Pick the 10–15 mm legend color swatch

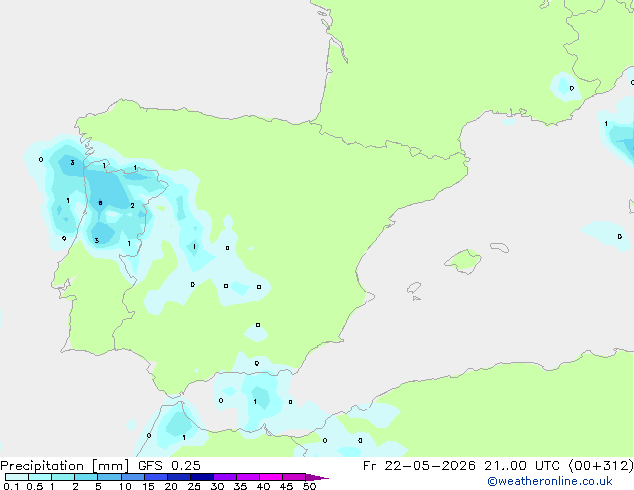tap(132, 477)
